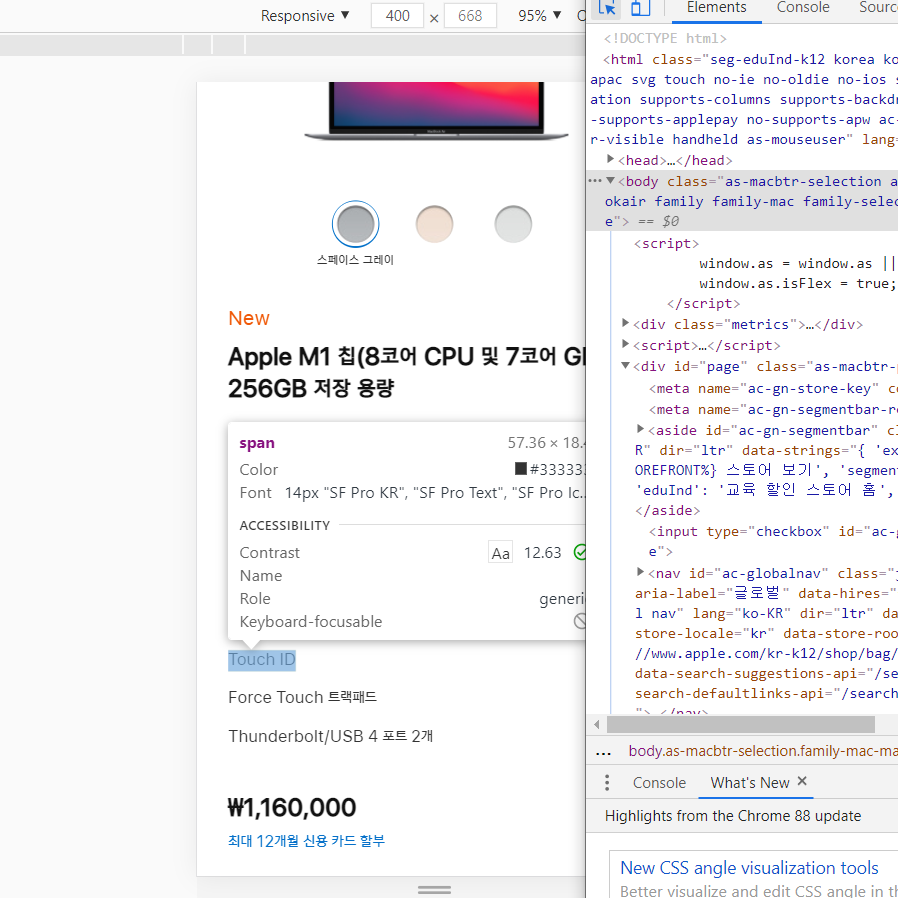
Task: Select the html class seg-eduInd-k12 node
Action: (744, 100)
